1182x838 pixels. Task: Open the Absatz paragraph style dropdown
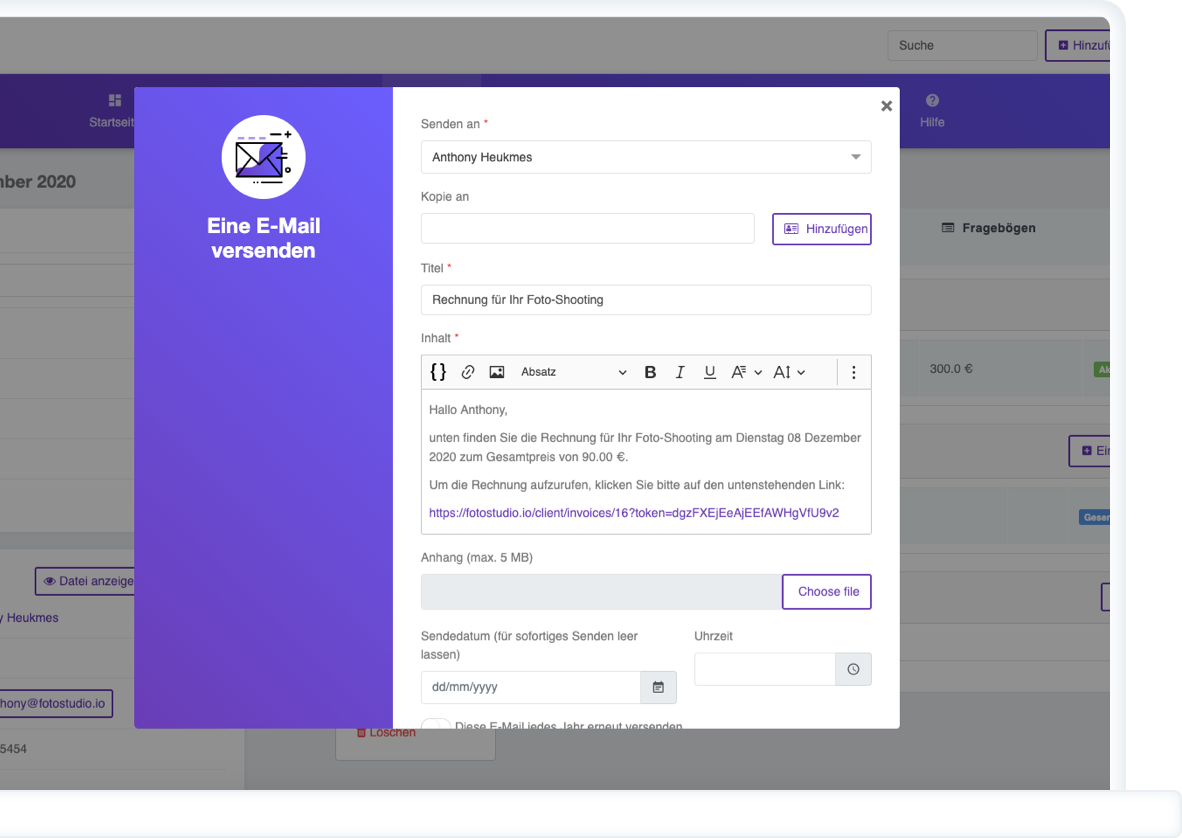pos(573,372)
